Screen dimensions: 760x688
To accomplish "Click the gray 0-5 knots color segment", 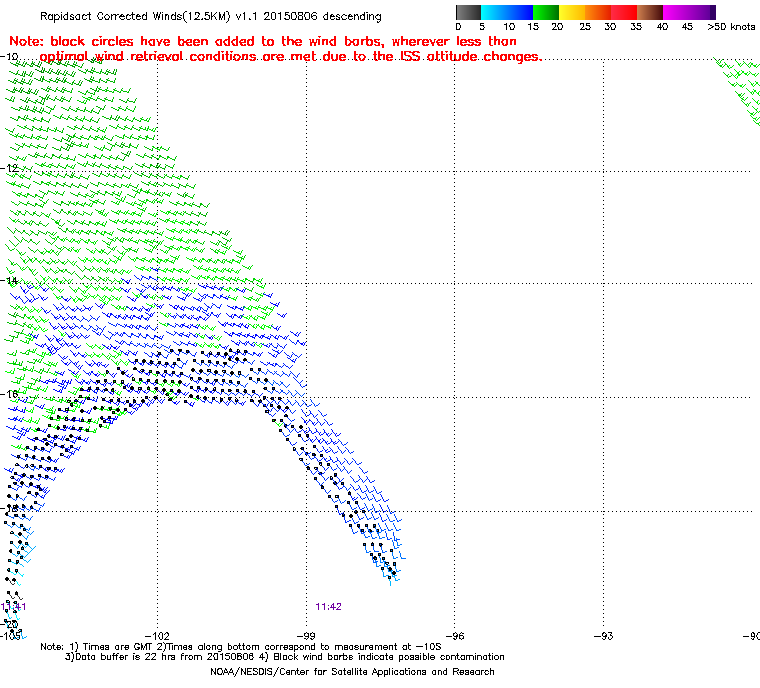I will (468, 12).
